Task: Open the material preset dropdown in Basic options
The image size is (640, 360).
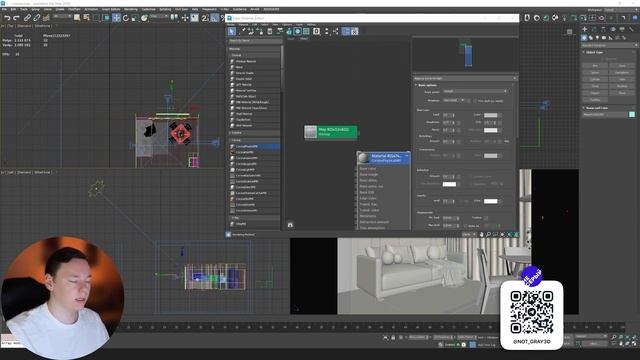Action: click(x=476, y=91)
